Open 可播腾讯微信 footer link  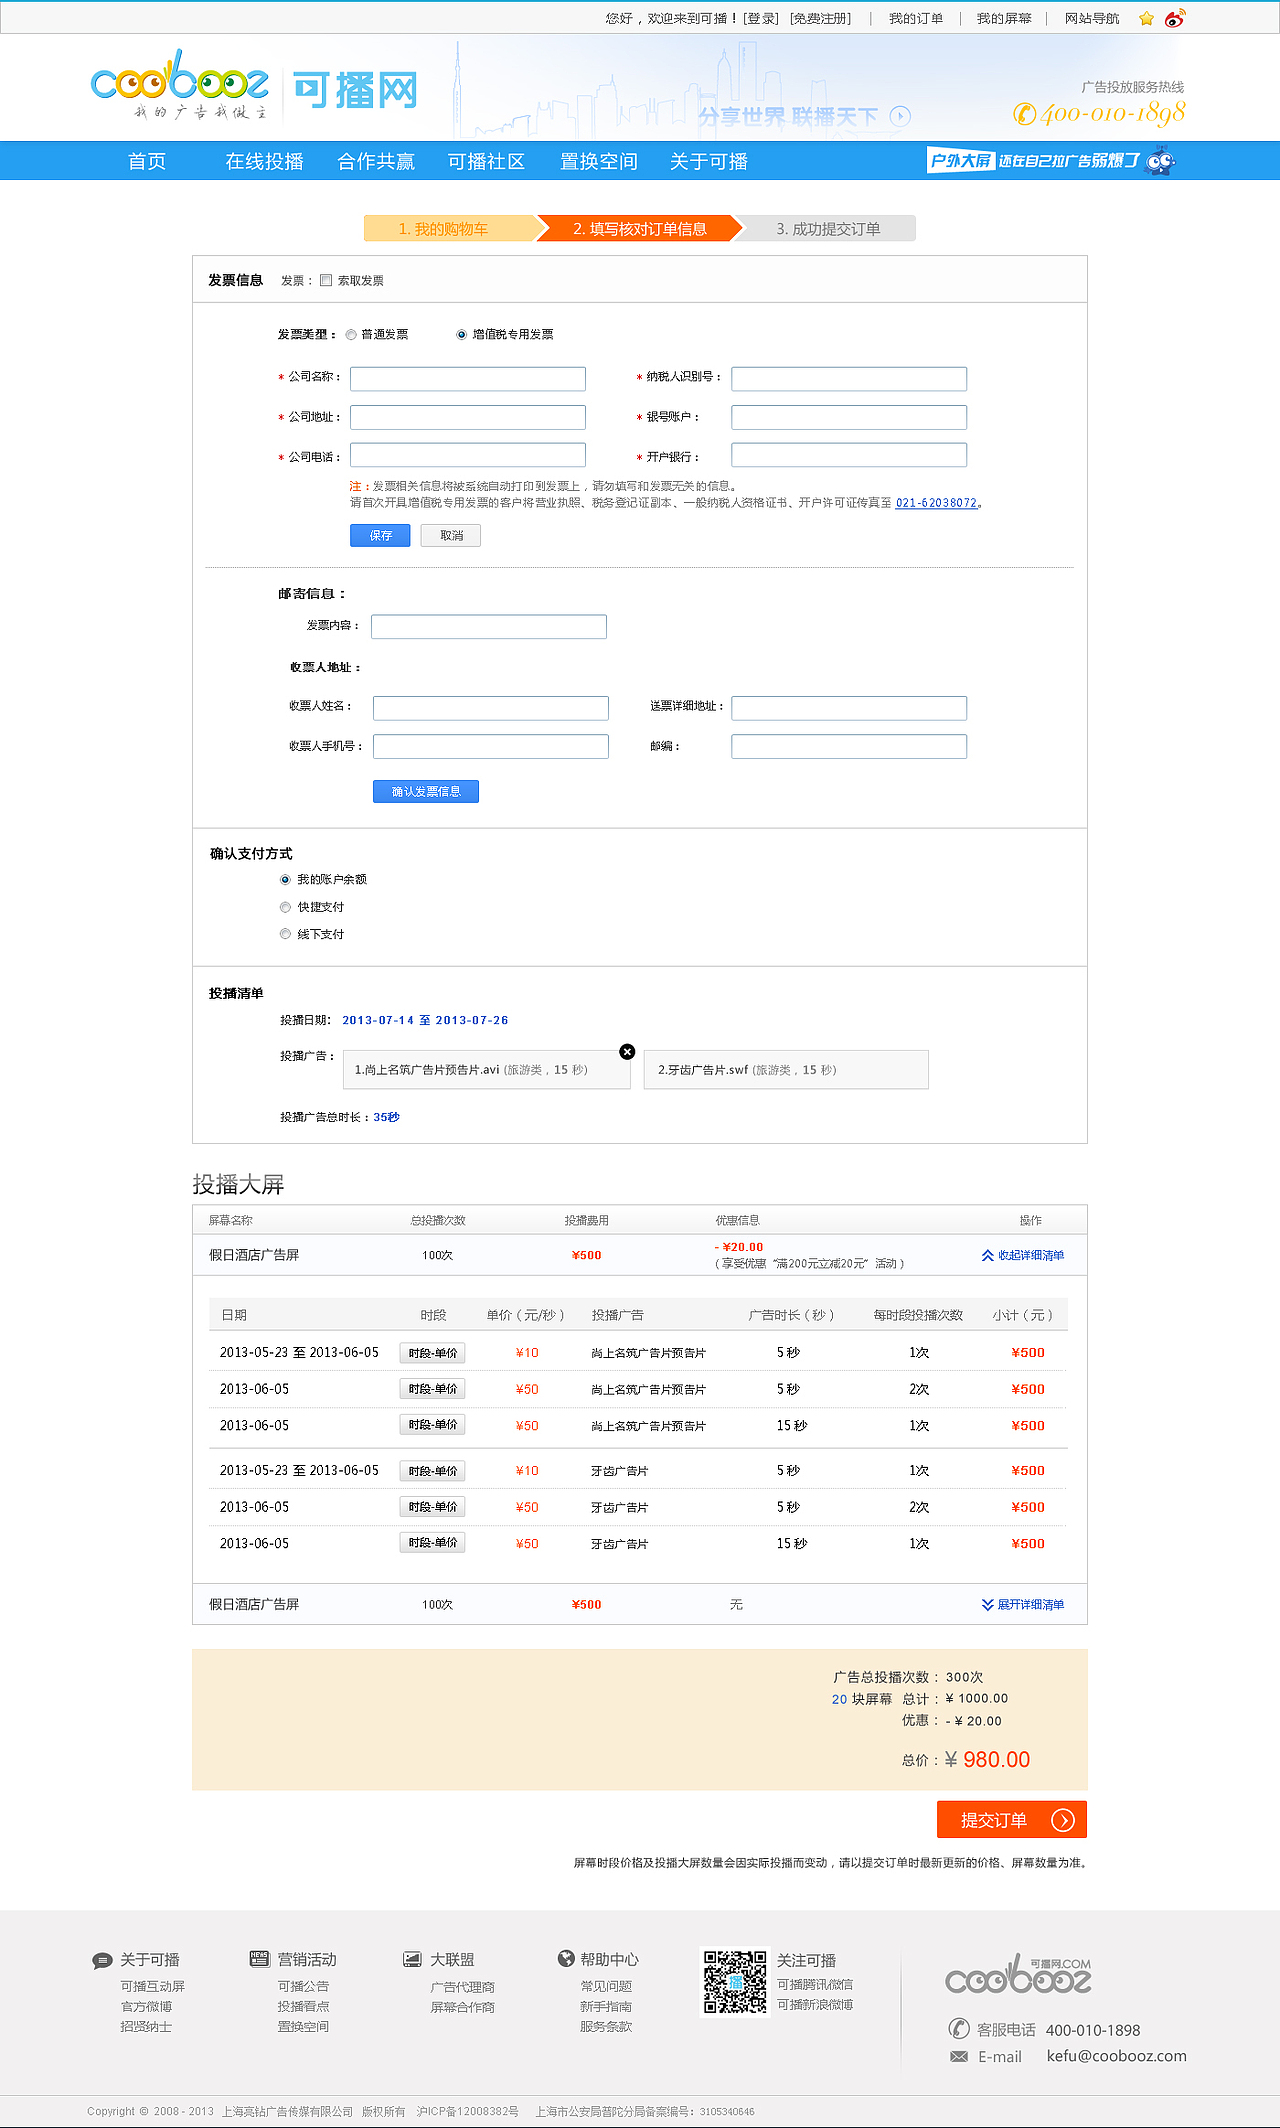click(x=815, y=1984)
